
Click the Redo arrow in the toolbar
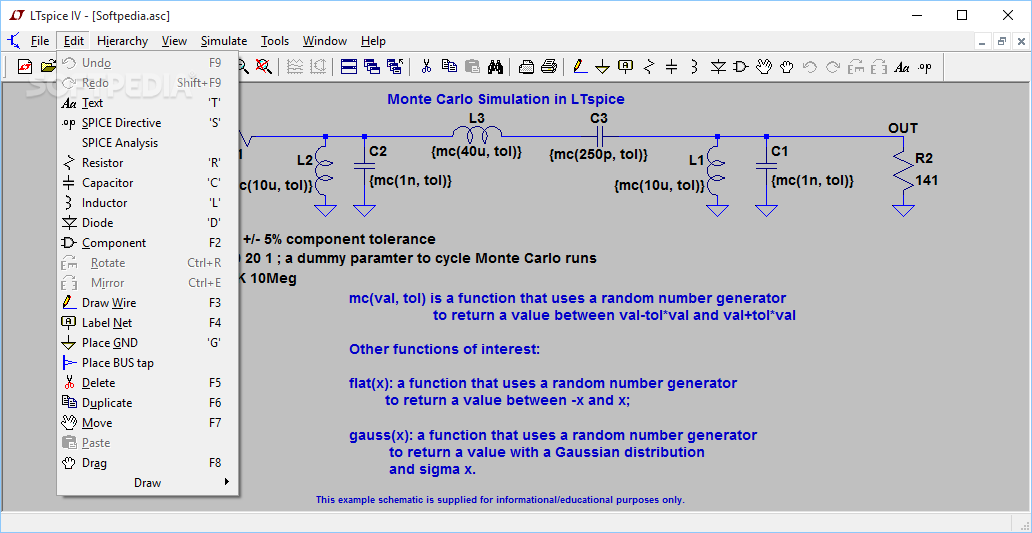click(x=833, y=66)
